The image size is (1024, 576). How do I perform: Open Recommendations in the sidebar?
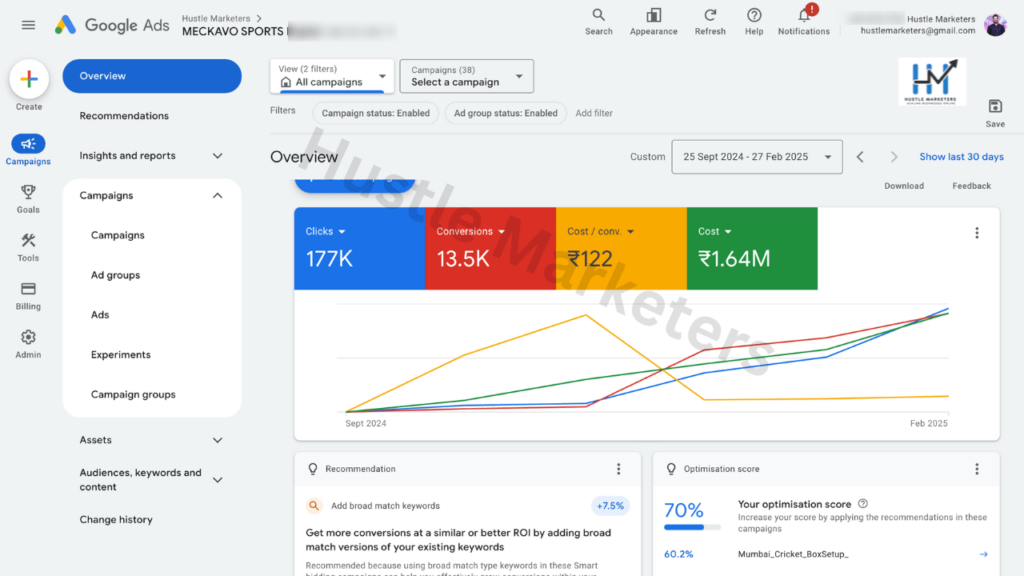124,116
